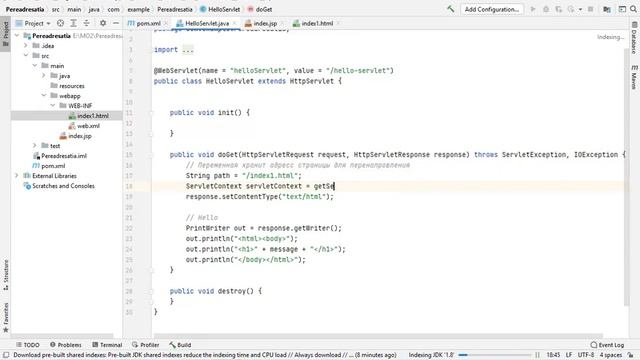Open the run-with dropdown arrow beside Profile

[580, 9]
